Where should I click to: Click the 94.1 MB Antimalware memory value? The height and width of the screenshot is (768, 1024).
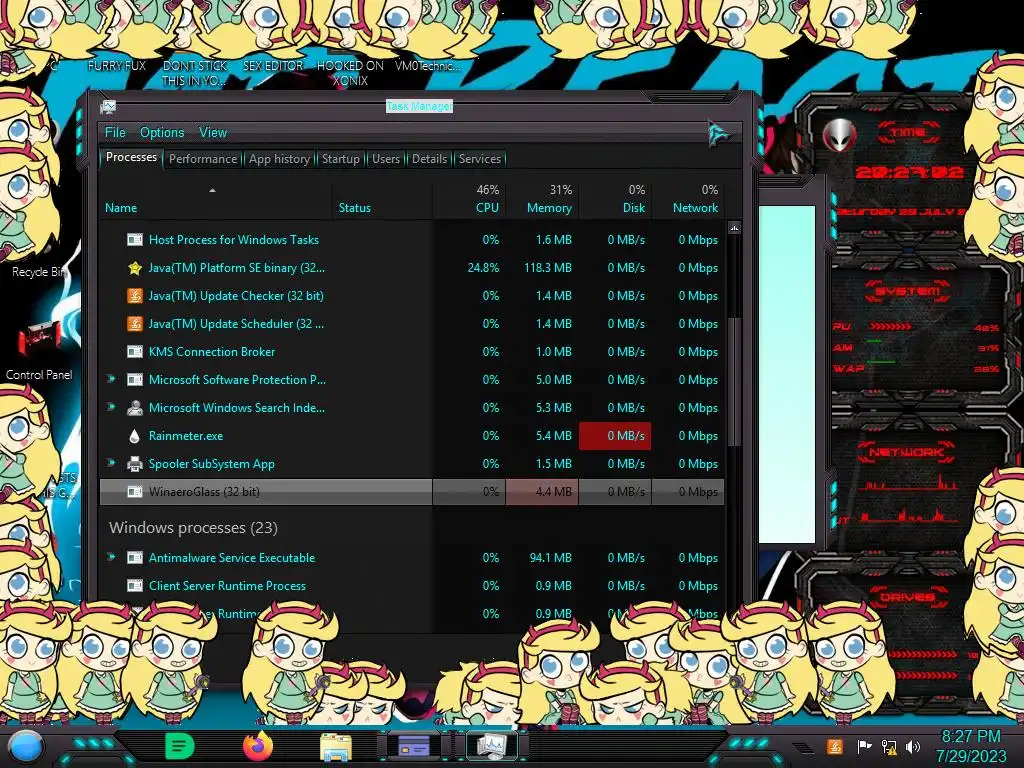point(550,558)
